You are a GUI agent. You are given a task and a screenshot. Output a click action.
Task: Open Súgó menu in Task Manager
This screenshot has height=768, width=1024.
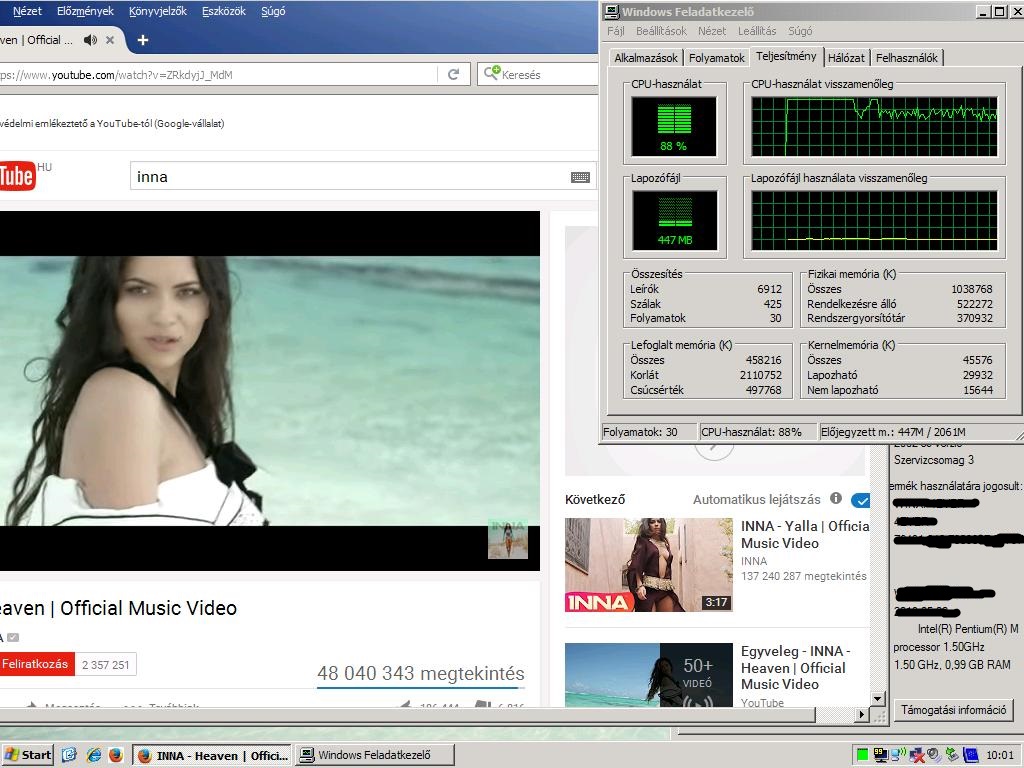coord(800,31)
